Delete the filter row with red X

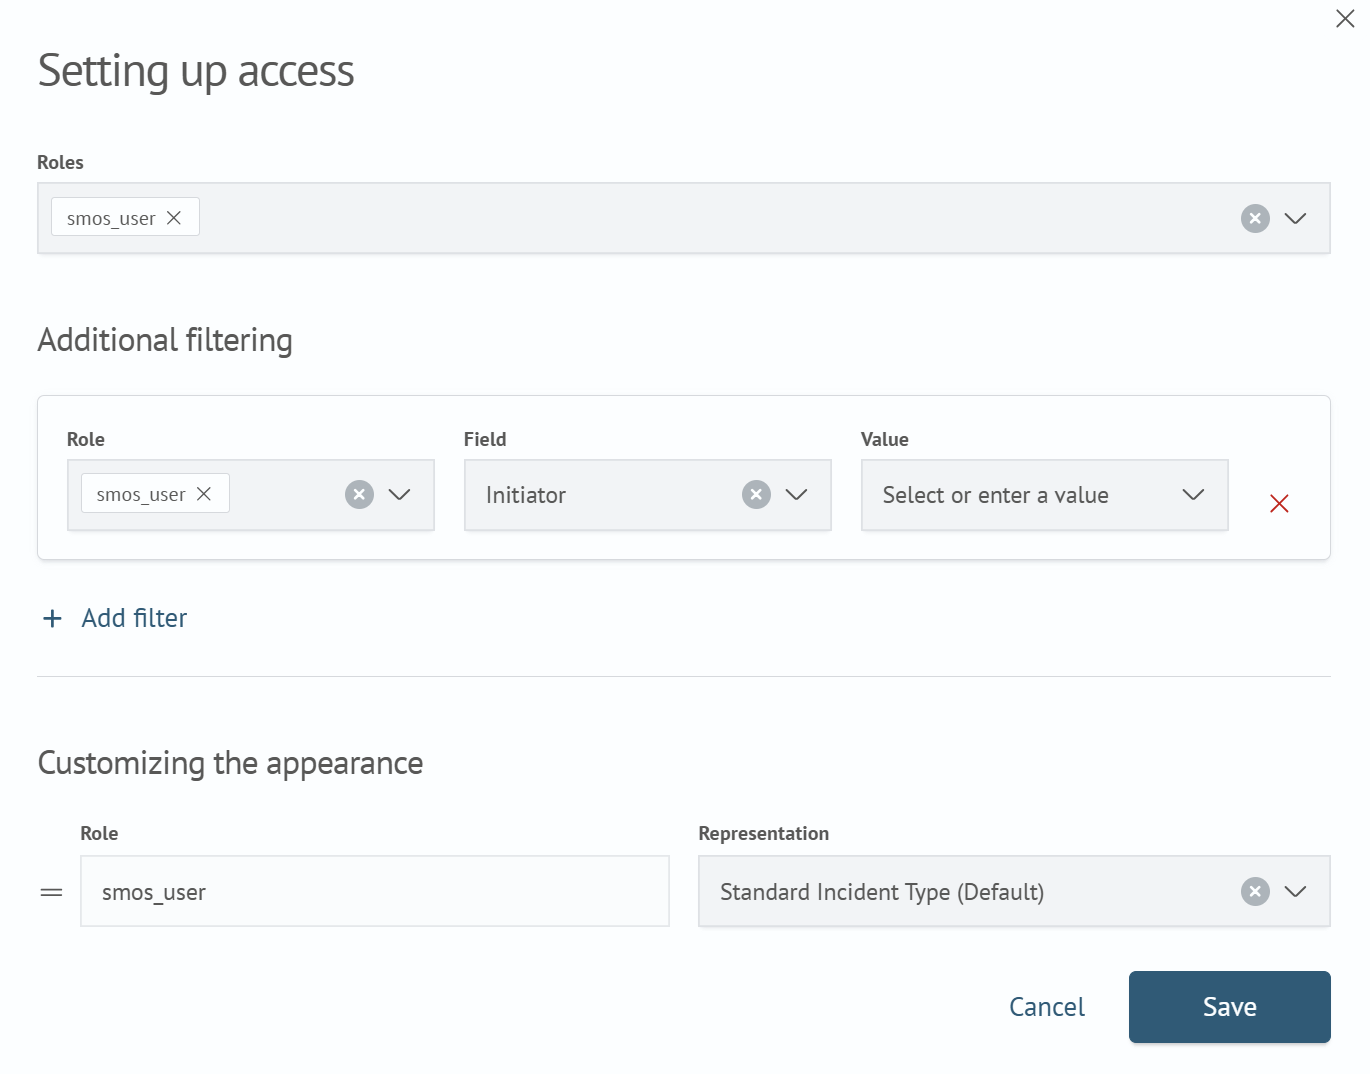pos(1279,503)
